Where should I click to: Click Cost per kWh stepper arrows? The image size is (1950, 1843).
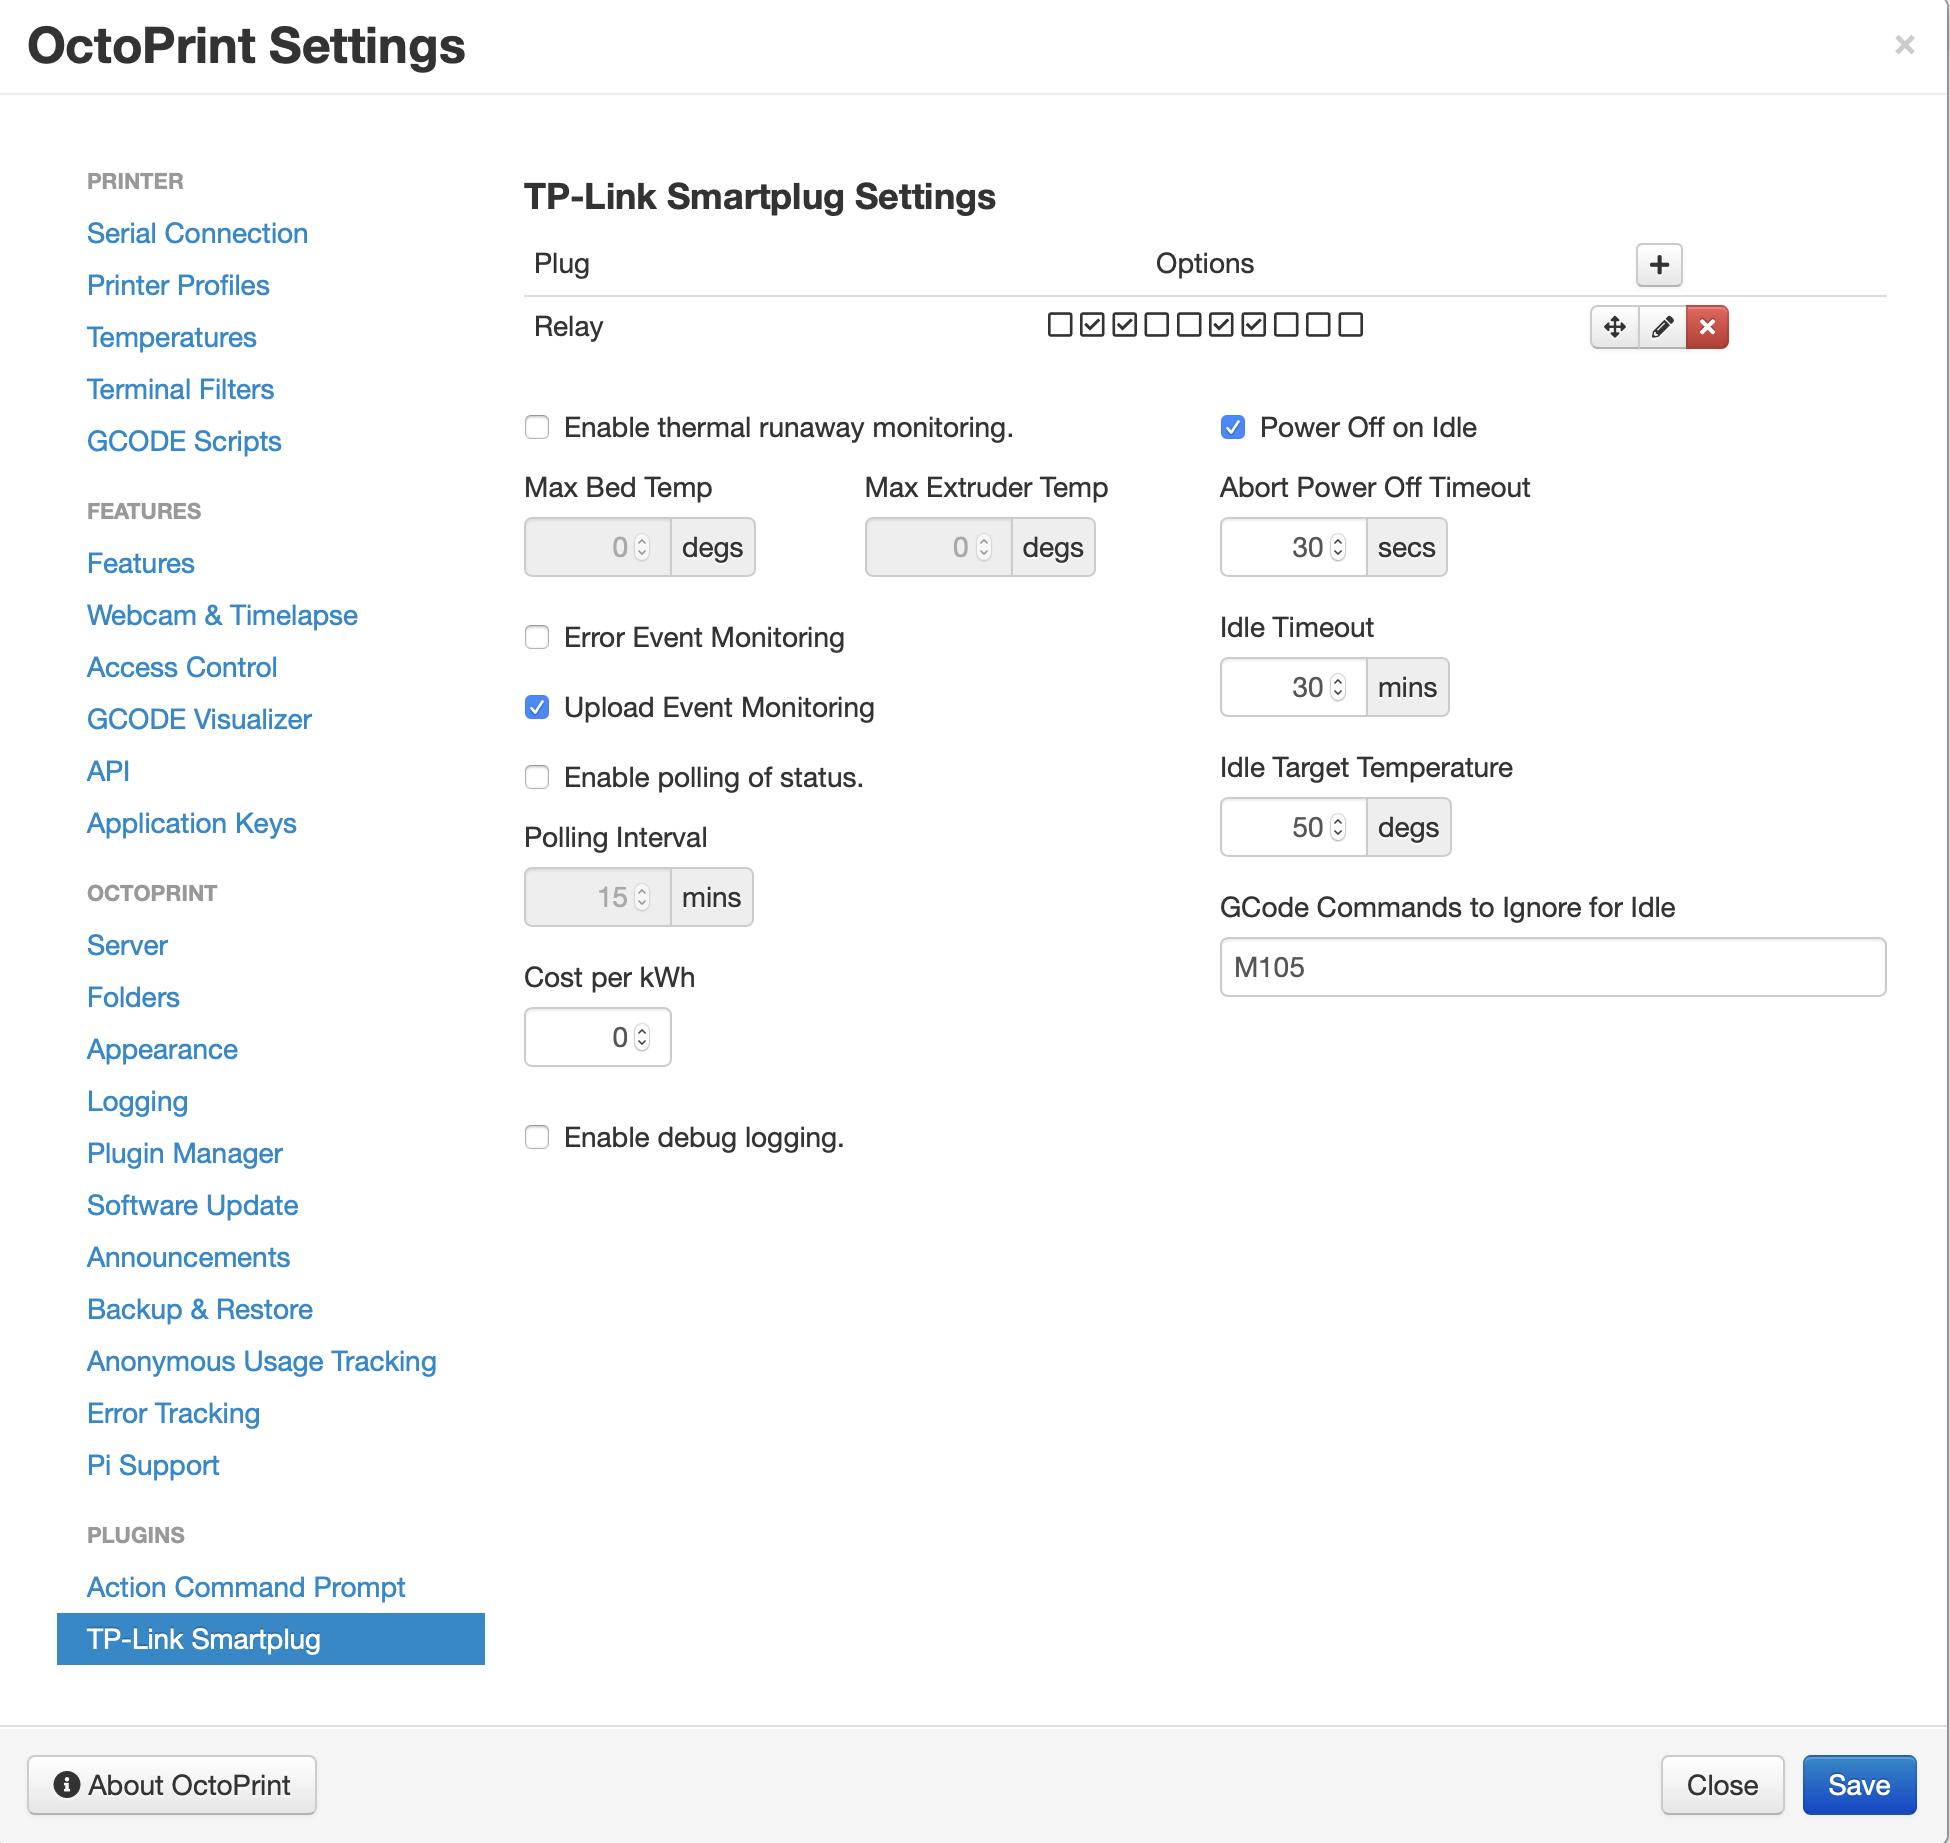pos(642,1038)
